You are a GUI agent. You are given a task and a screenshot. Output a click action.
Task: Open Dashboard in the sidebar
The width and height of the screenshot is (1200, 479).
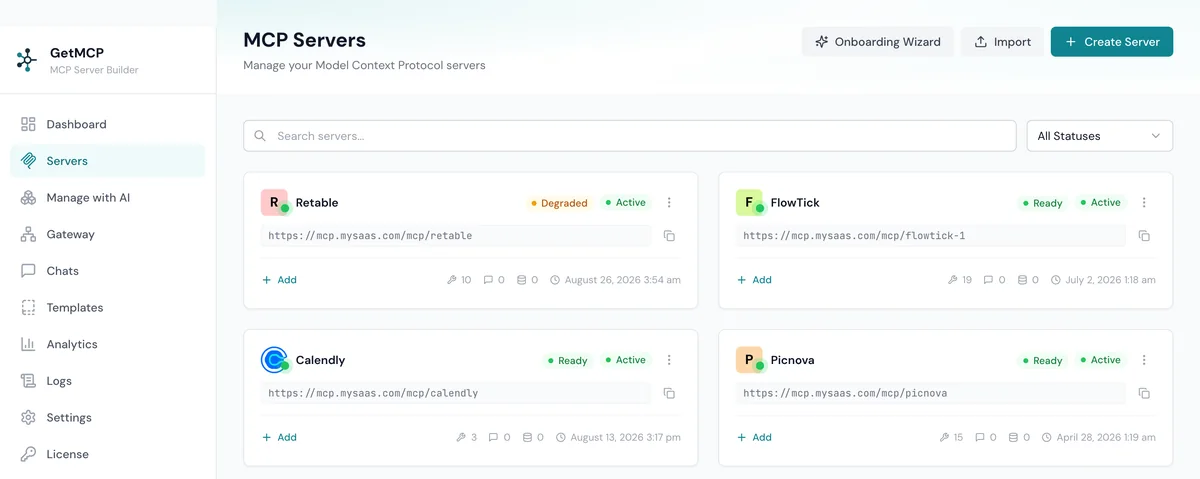pyautogui.click(x=107, y=124)
